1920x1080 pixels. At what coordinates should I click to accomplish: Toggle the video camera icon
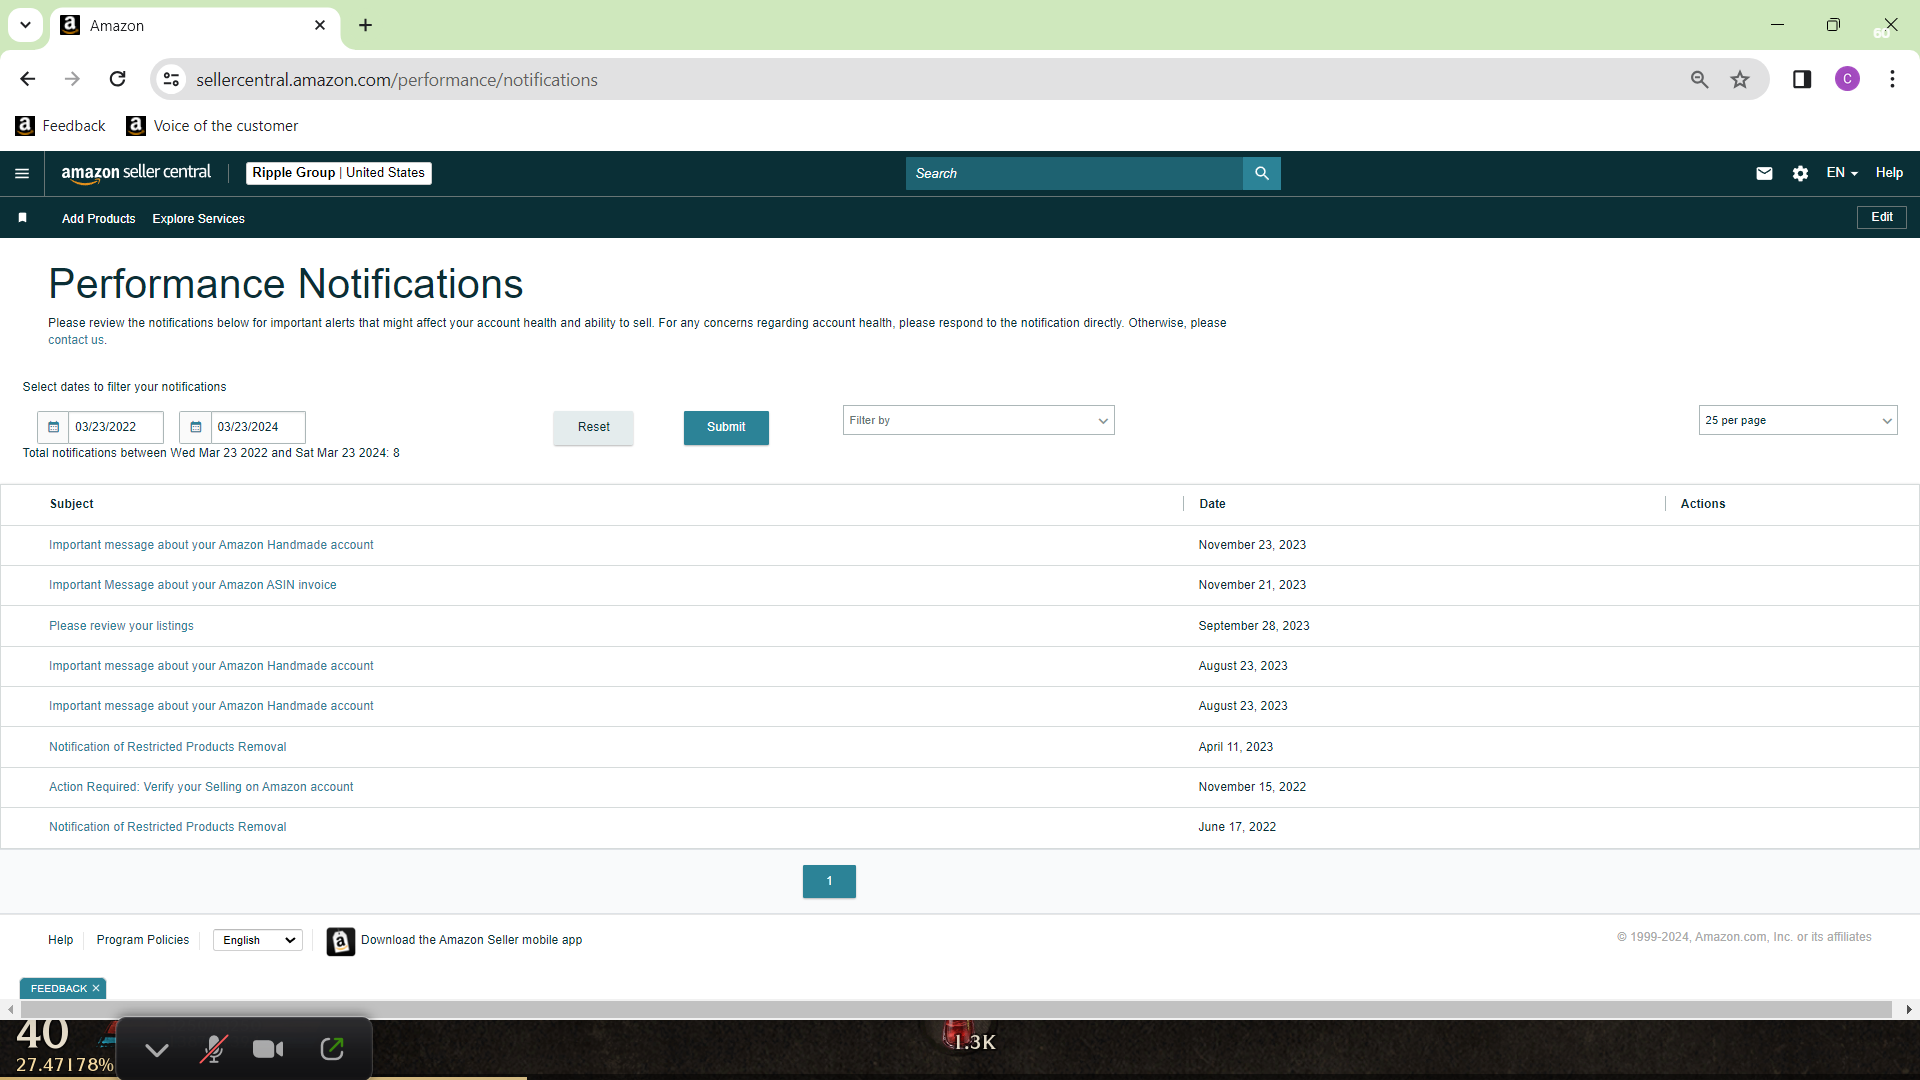(x=268, y=1049)
